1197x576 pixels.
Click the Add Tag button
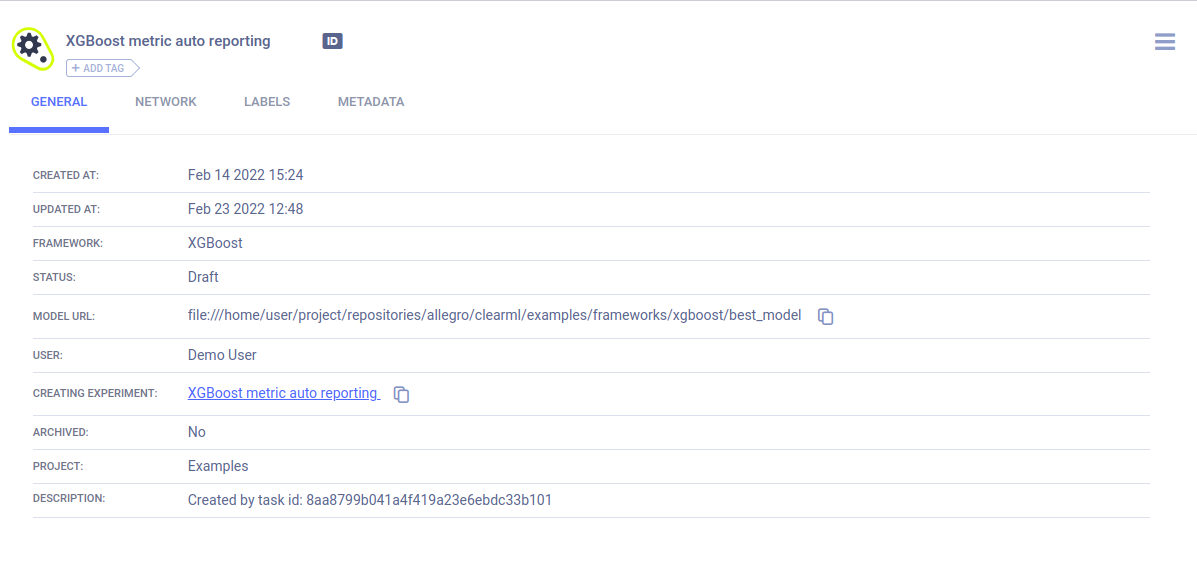click(101, 68)
